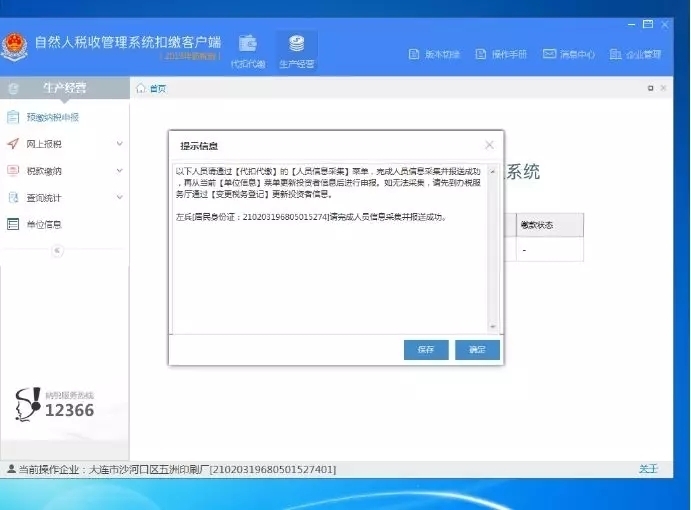Click the 保存 button in the dialog

(426, 350)
